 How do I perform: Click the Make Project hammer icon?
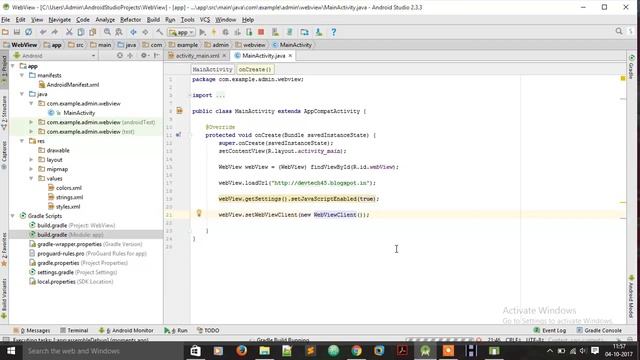[160, 32]
